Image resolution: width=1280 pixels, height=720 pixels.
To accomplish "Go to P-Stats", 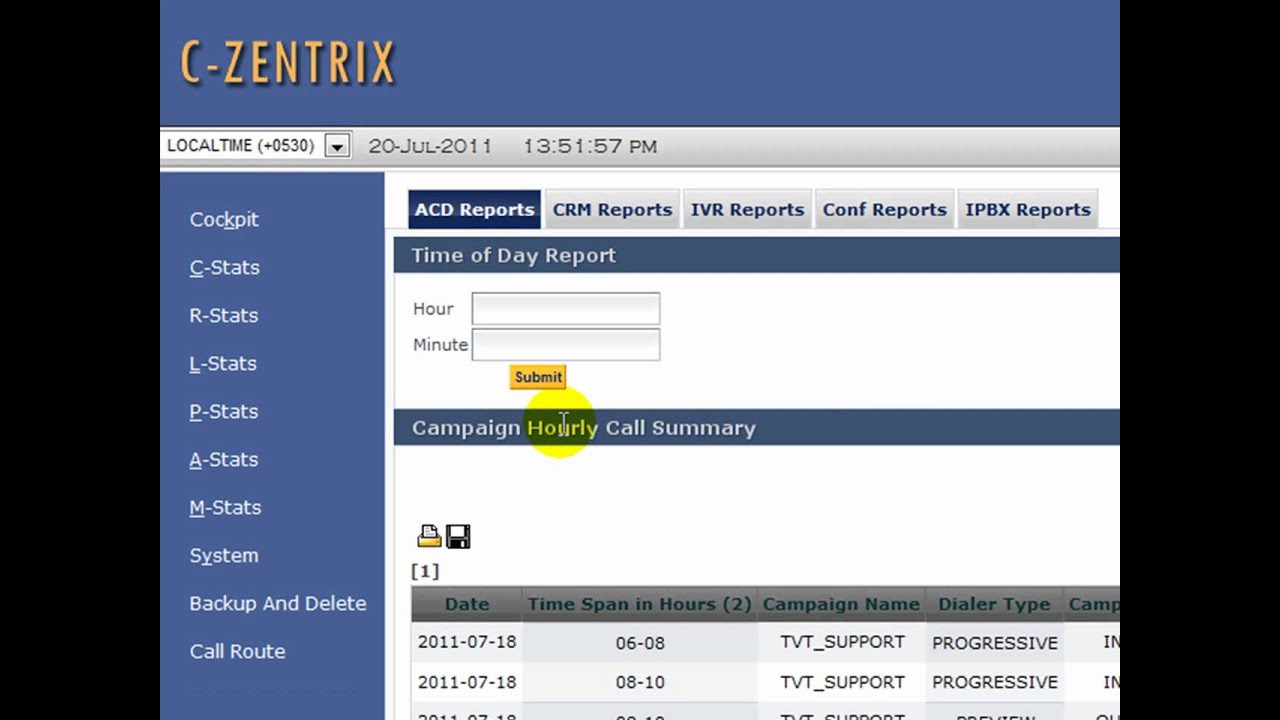I will (x=223, y=411).
